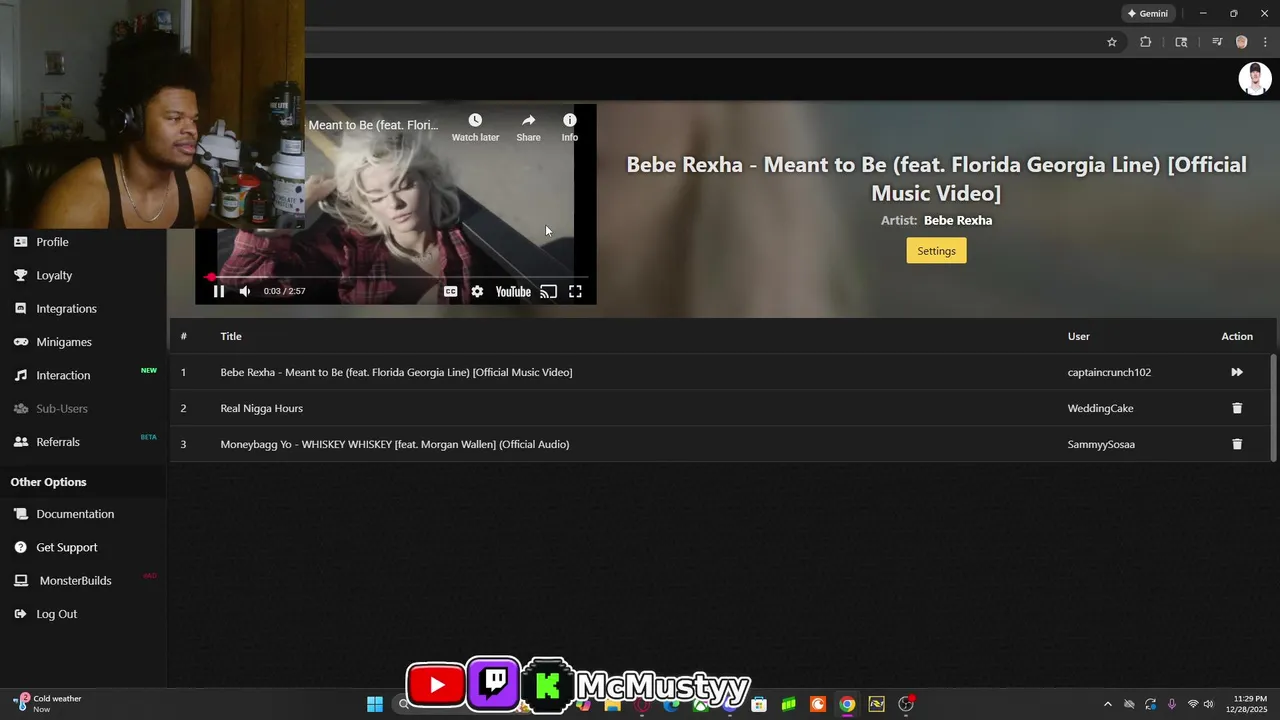Open the Windows Start menu

point(375,704)
